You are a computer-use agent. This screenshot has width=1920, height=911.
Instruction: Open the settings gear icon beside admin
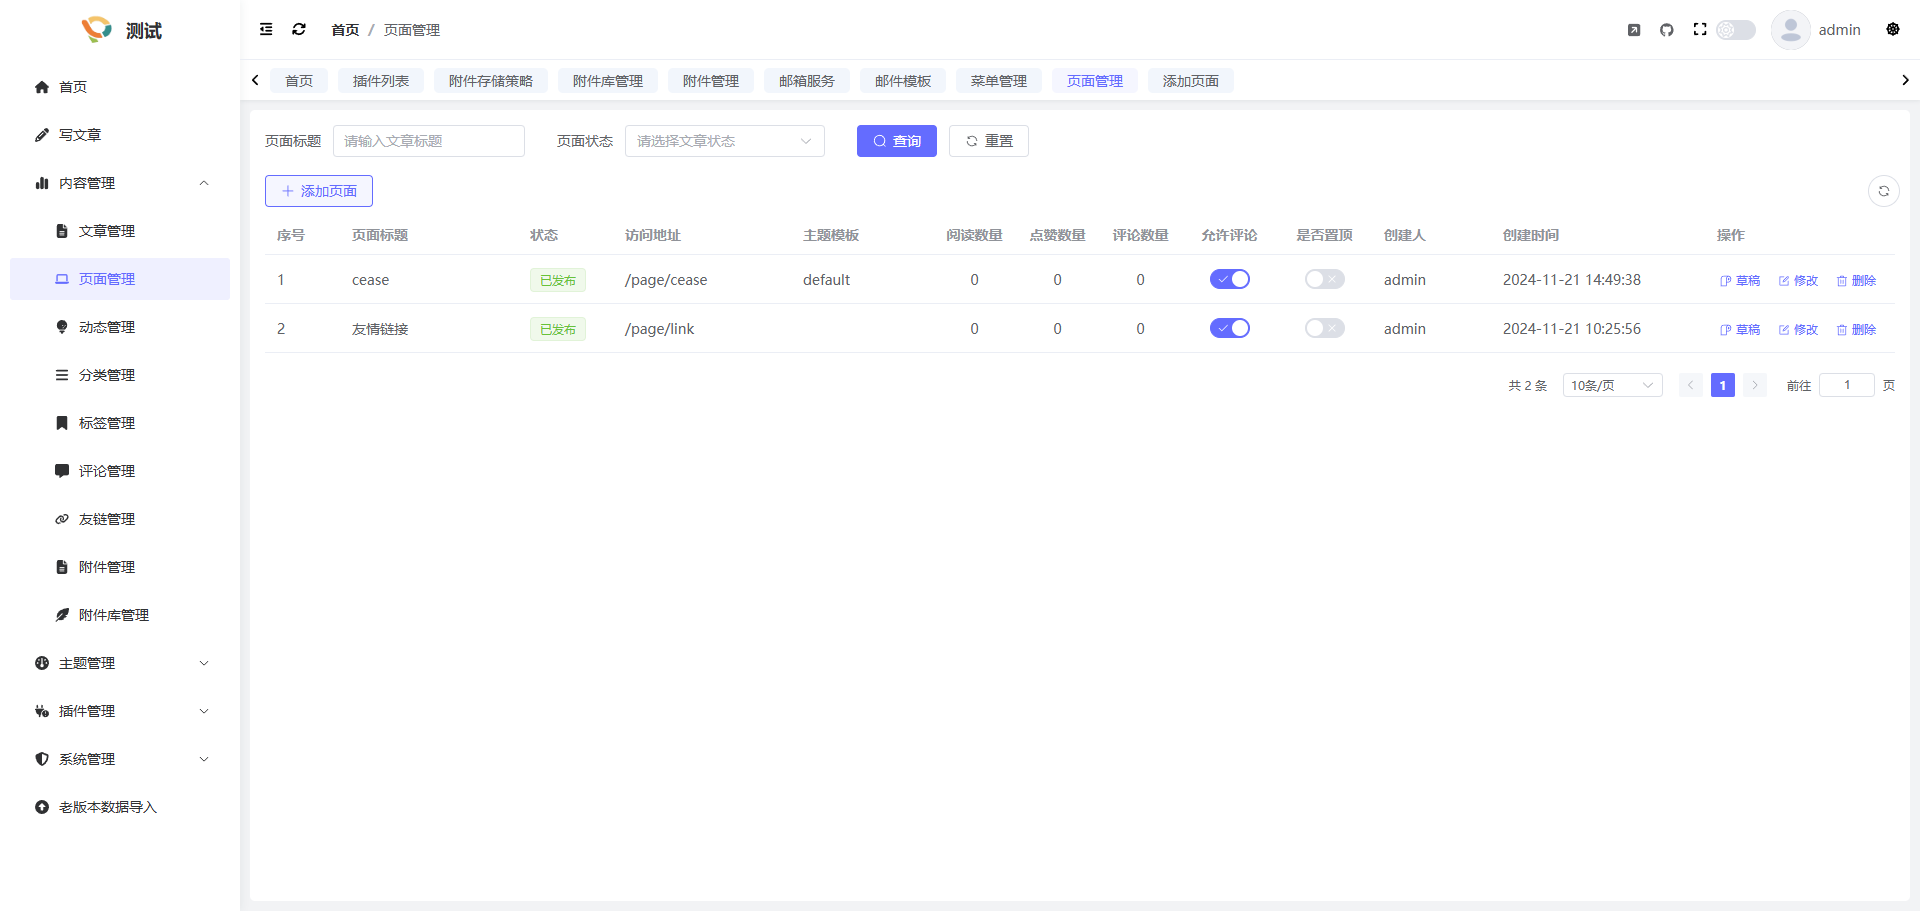click(1893, 30)
